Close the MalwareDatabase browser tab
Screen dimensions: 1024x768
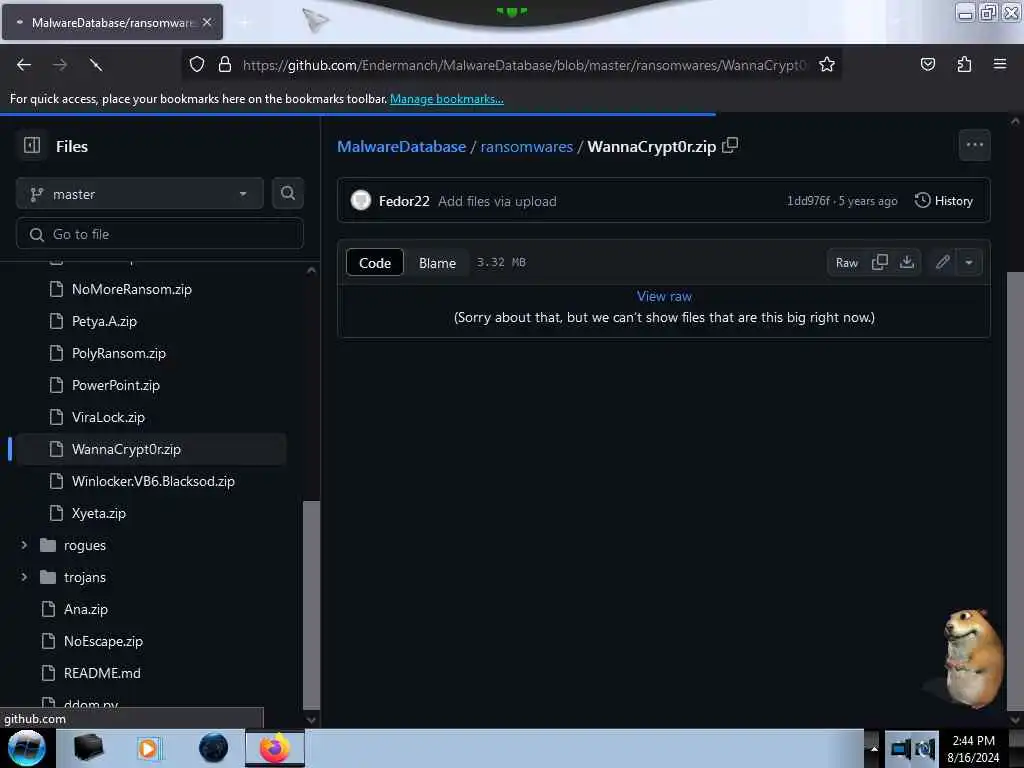click(x=207, y=22)
